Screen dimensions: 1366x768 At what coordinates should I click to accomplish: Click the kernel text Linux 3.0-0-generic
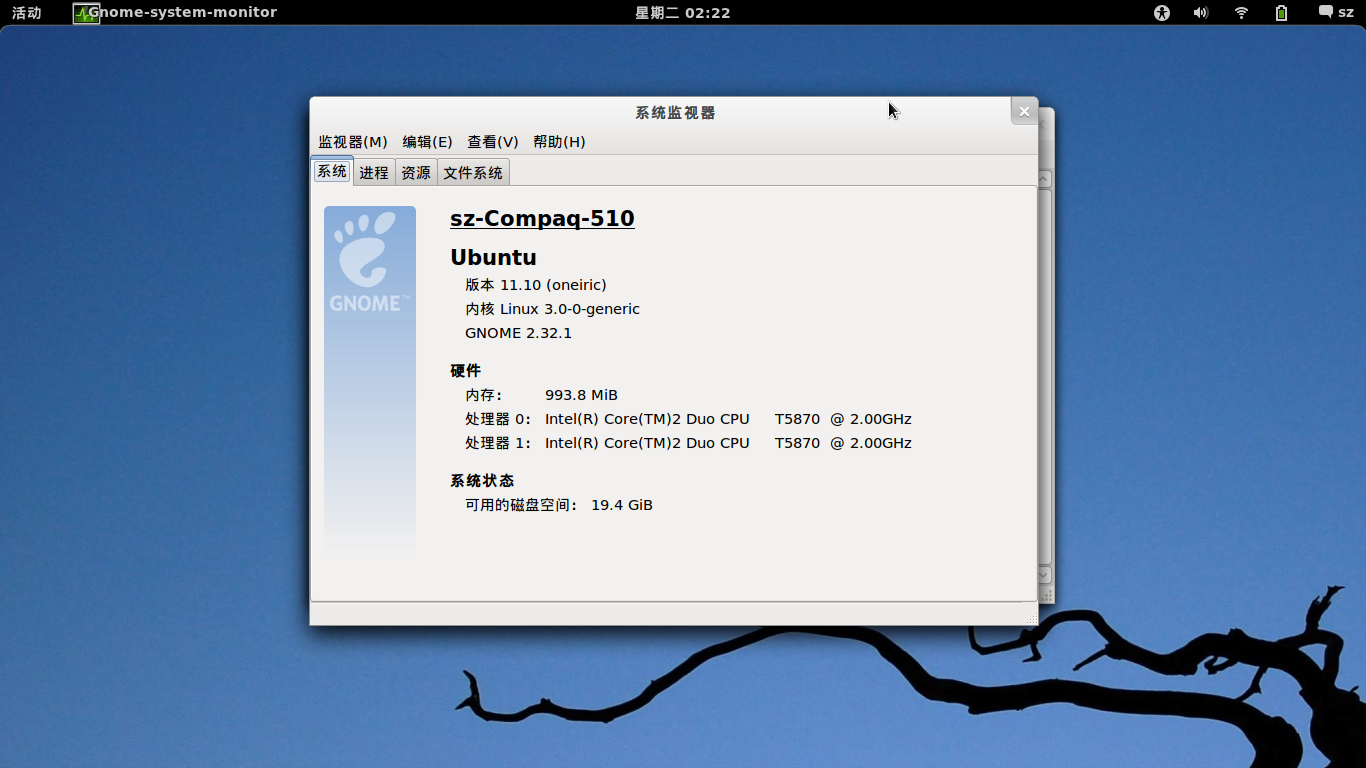click(570, 309)
